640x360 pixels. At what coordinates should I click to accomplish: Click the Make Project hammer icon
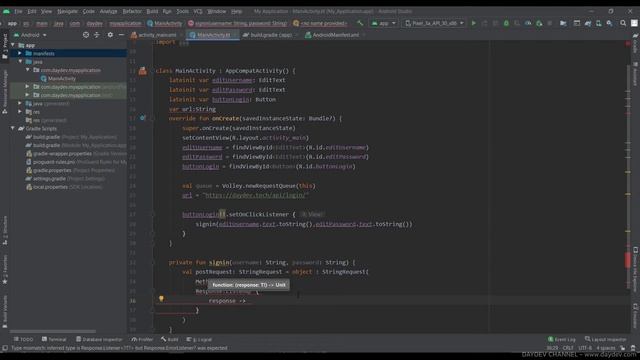[x=360, y=23]
